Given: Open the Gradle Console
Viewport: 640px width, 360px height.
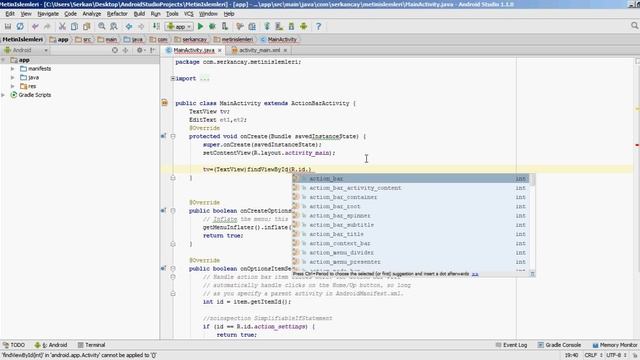Looking at the screenshot, I should [559, 345].
